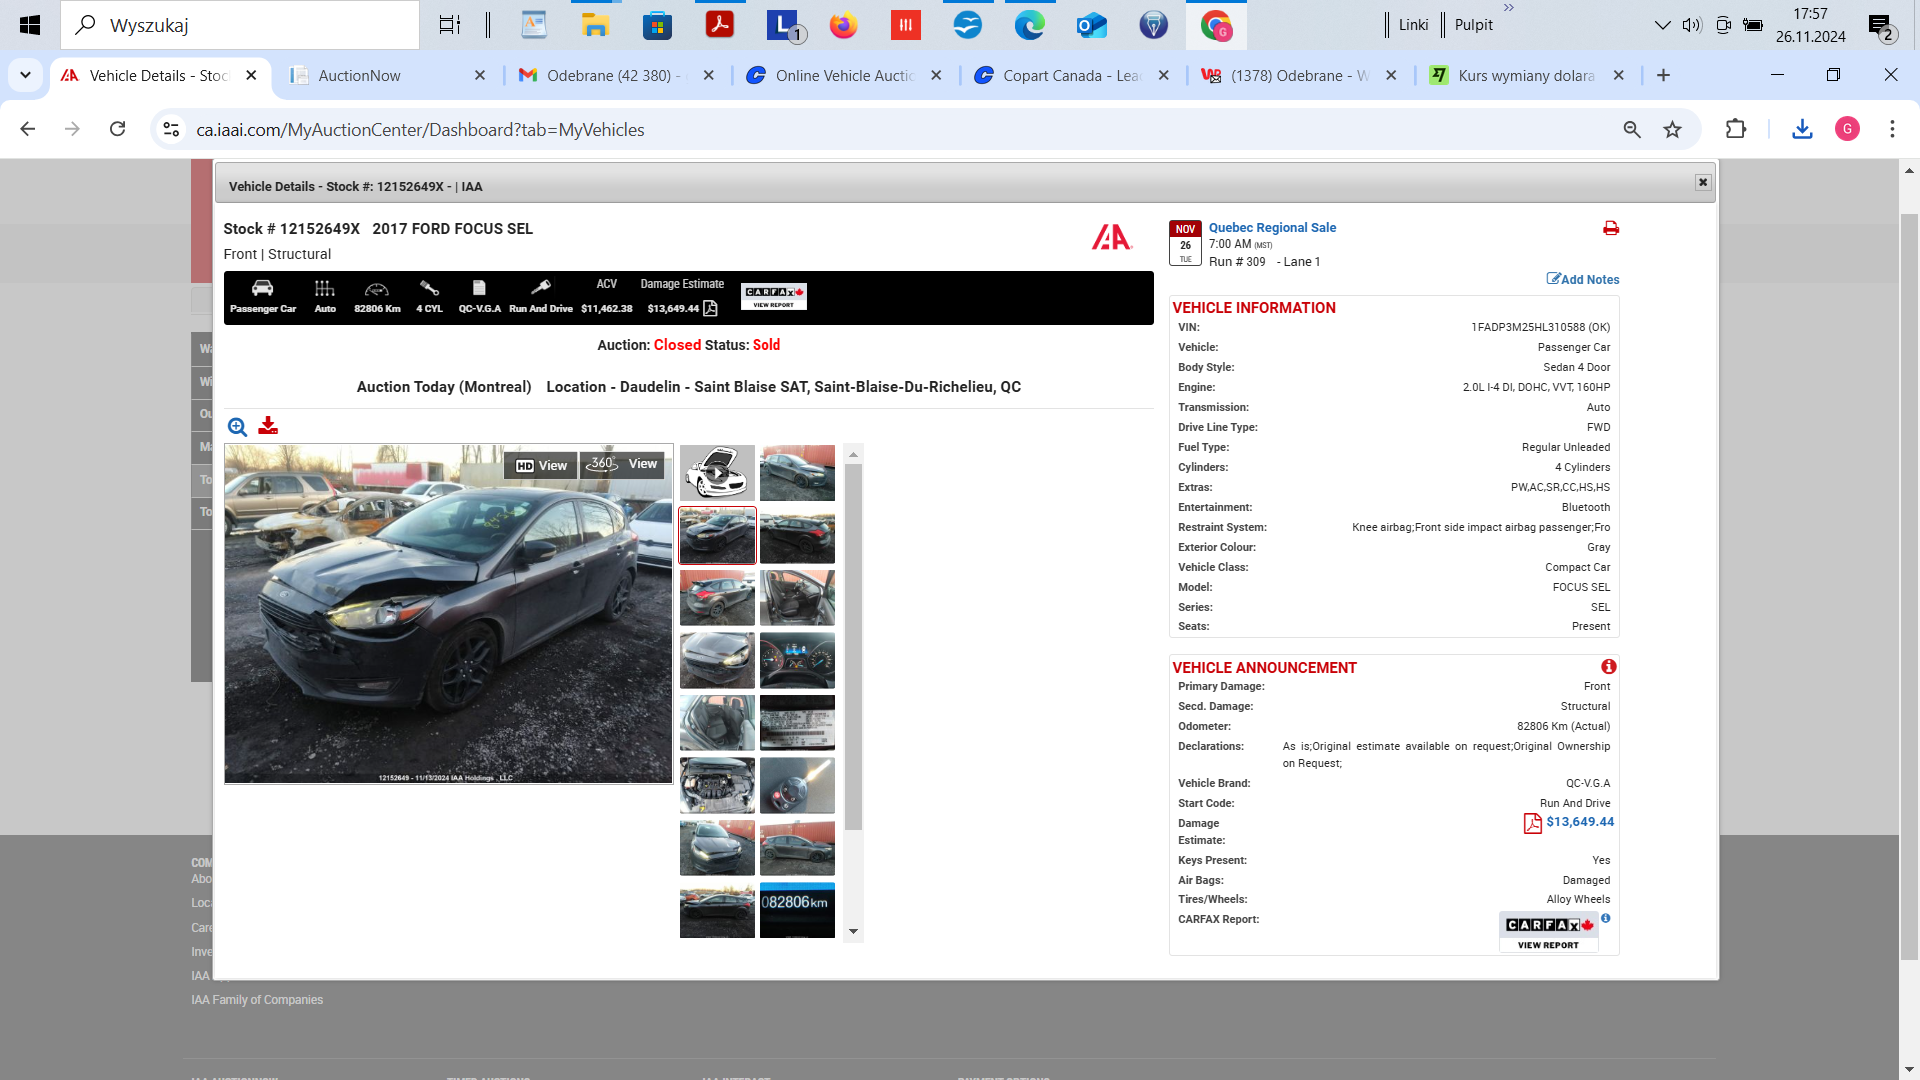Close the Vehicle Details dialog

pos(1703,182)
